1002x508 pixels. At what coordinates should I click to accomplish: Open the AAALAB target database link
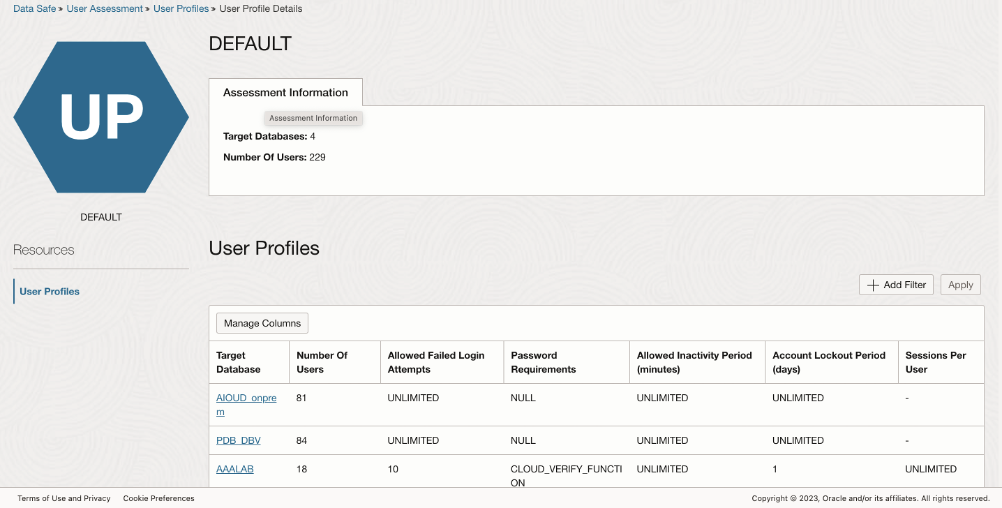pos(235,469)
